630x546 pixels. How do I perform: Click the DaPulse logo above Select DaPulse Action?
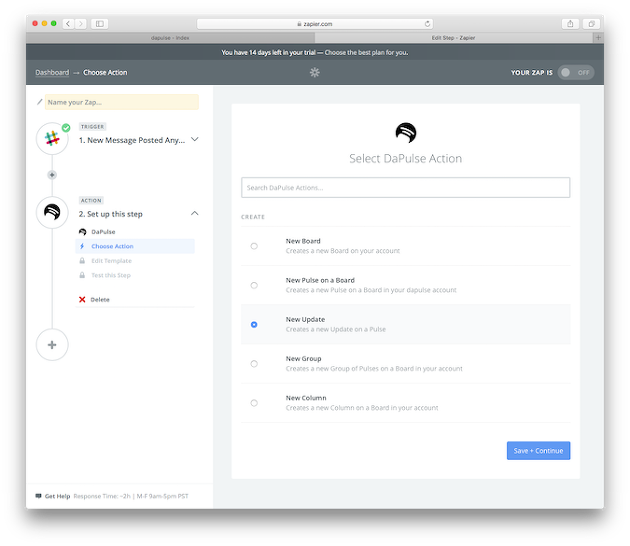(x=405, y=133)
